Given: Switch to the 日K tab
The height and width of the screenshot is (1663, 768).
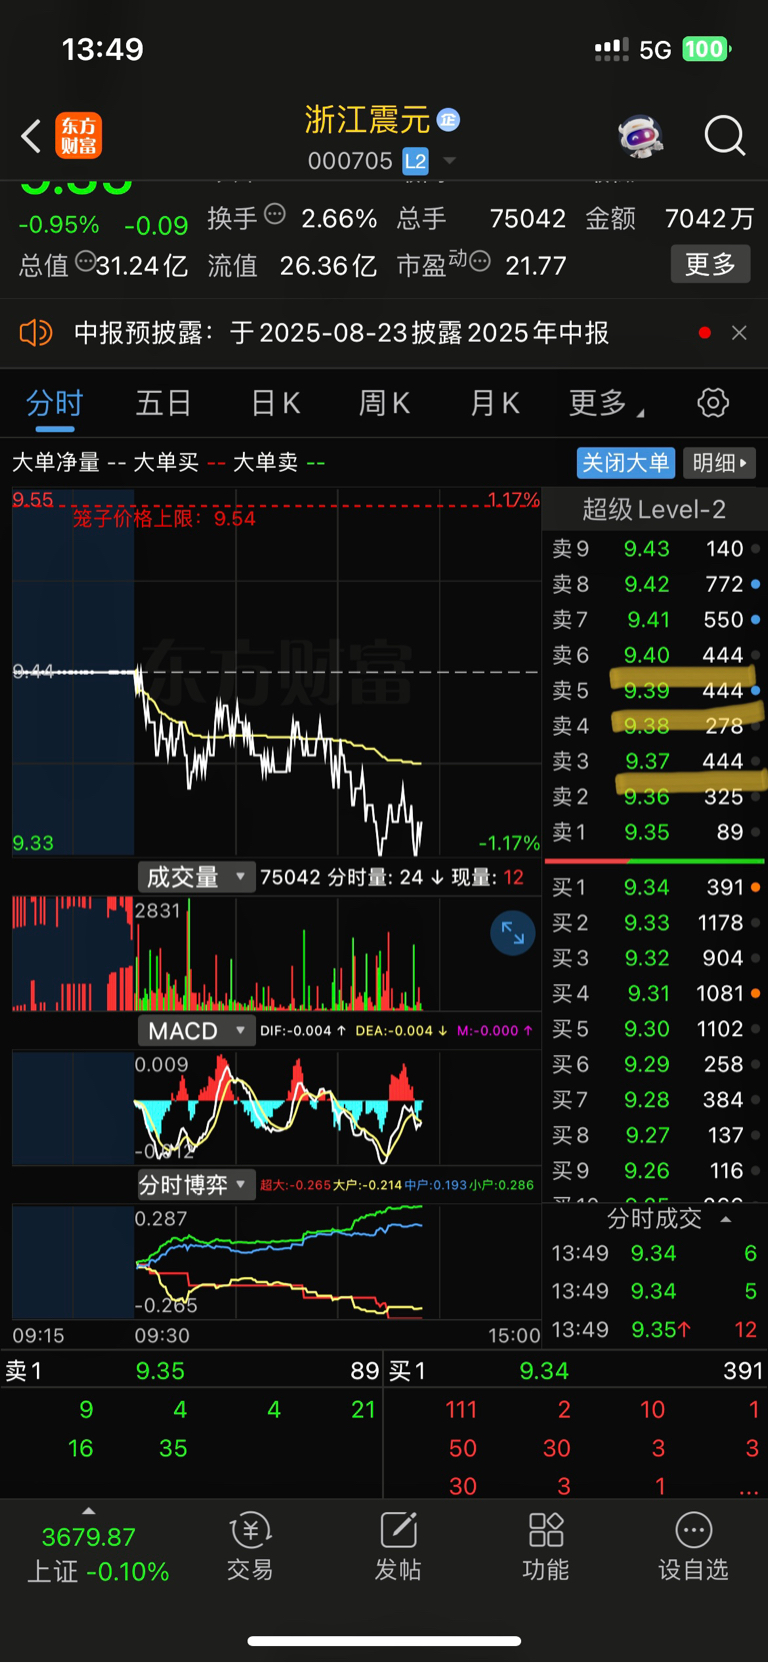Looking at the screenshot, I should pos(275,403).
